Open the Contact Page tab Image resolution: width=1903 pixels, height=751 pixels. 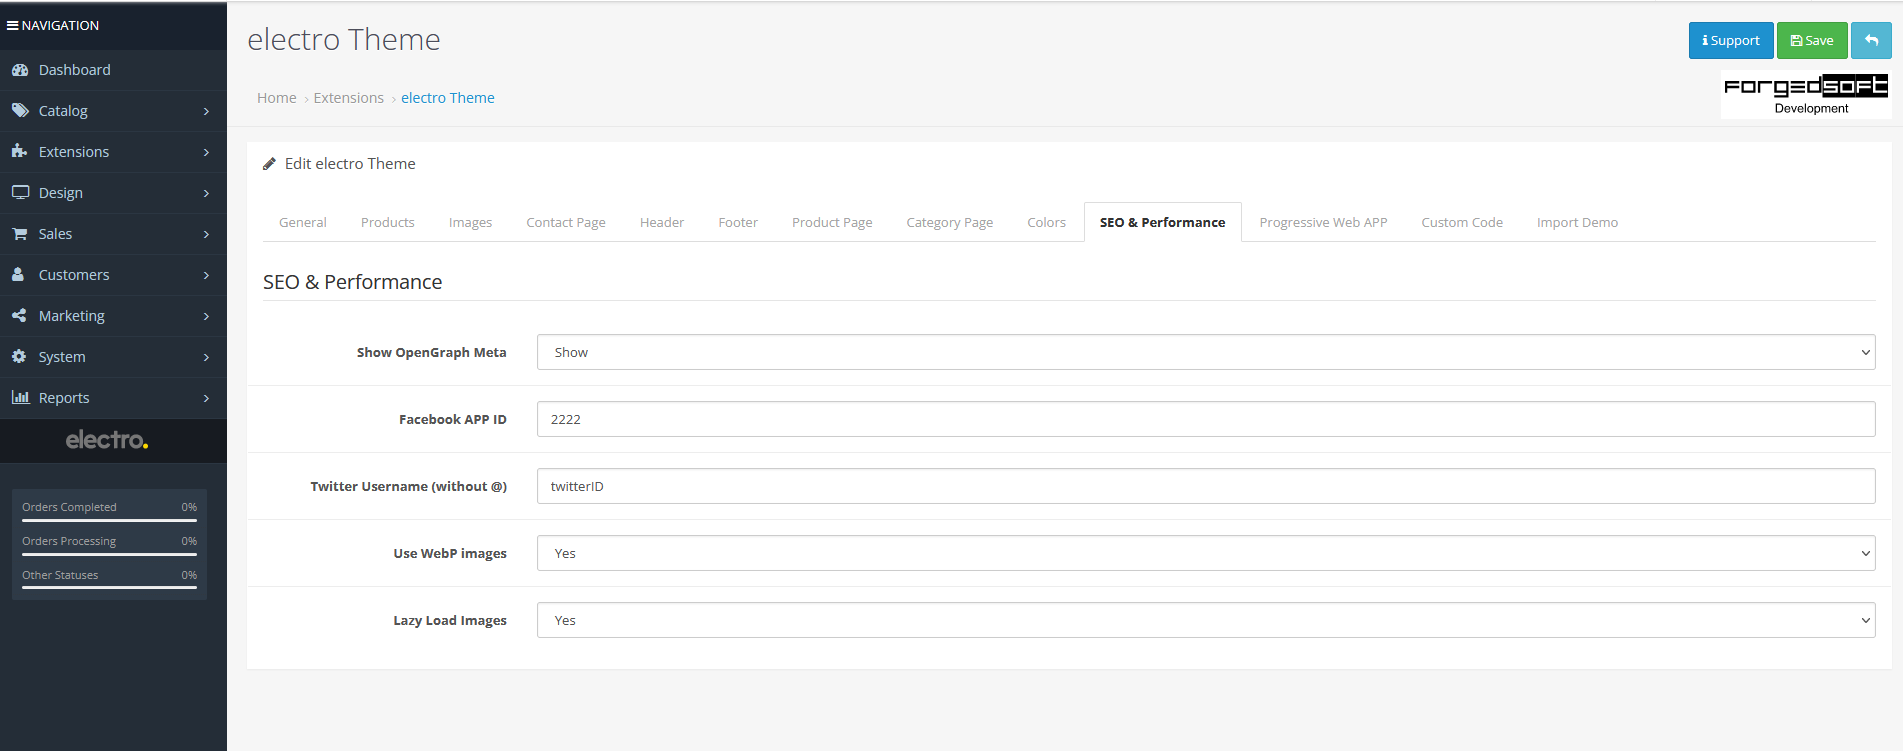(566, 222)
